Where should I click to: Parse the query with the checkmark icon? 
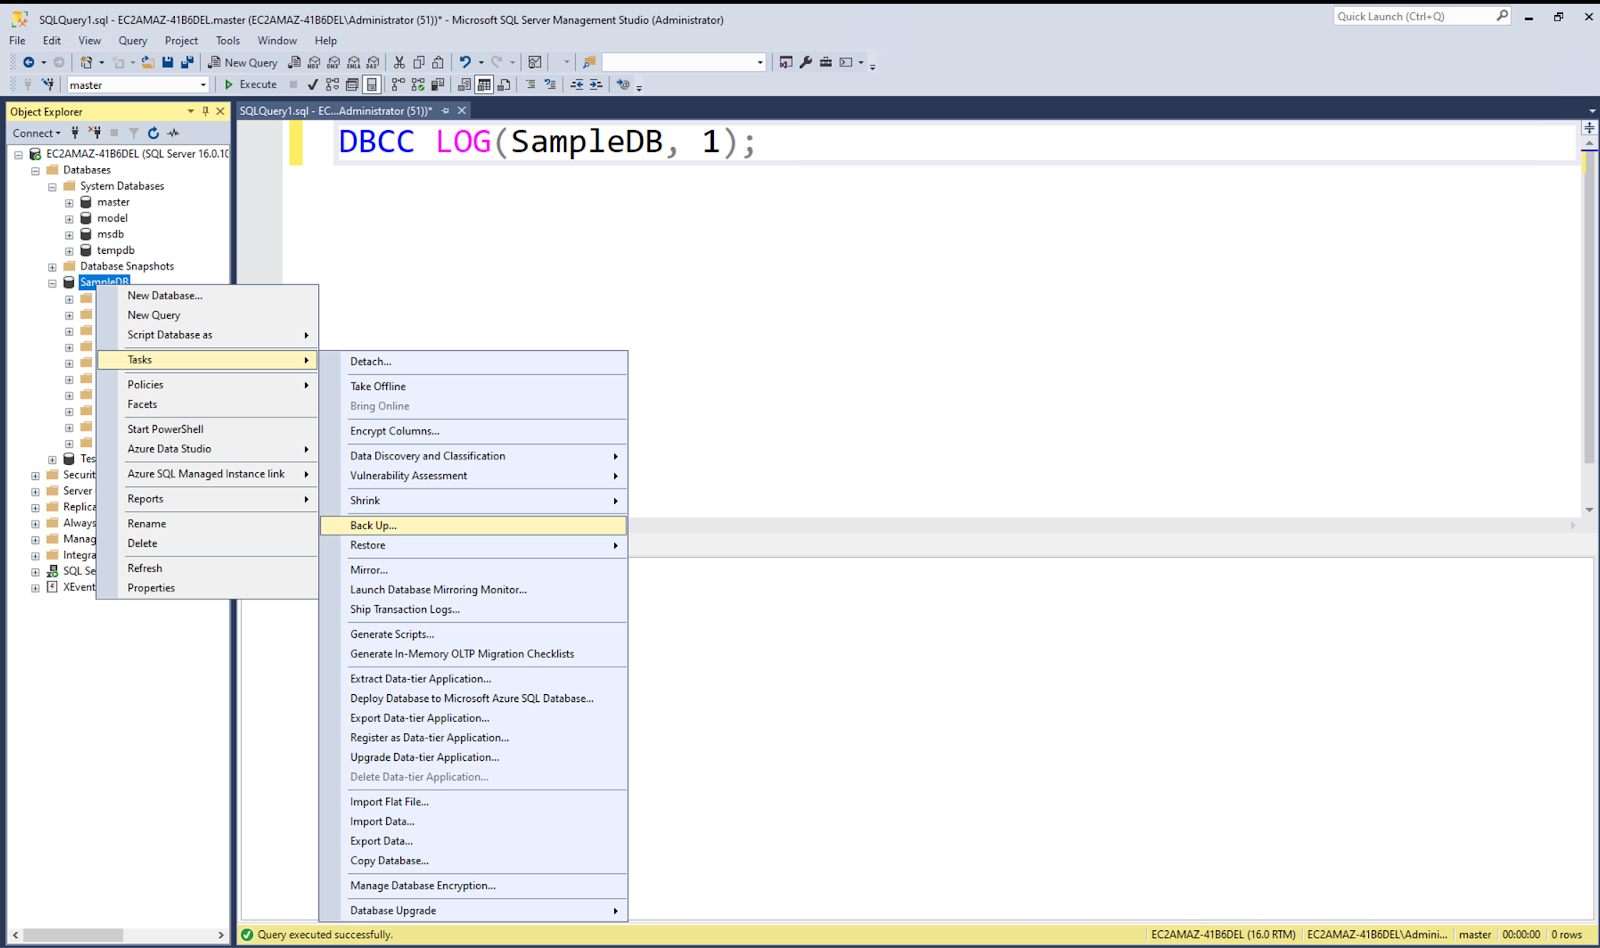[311, 84]
